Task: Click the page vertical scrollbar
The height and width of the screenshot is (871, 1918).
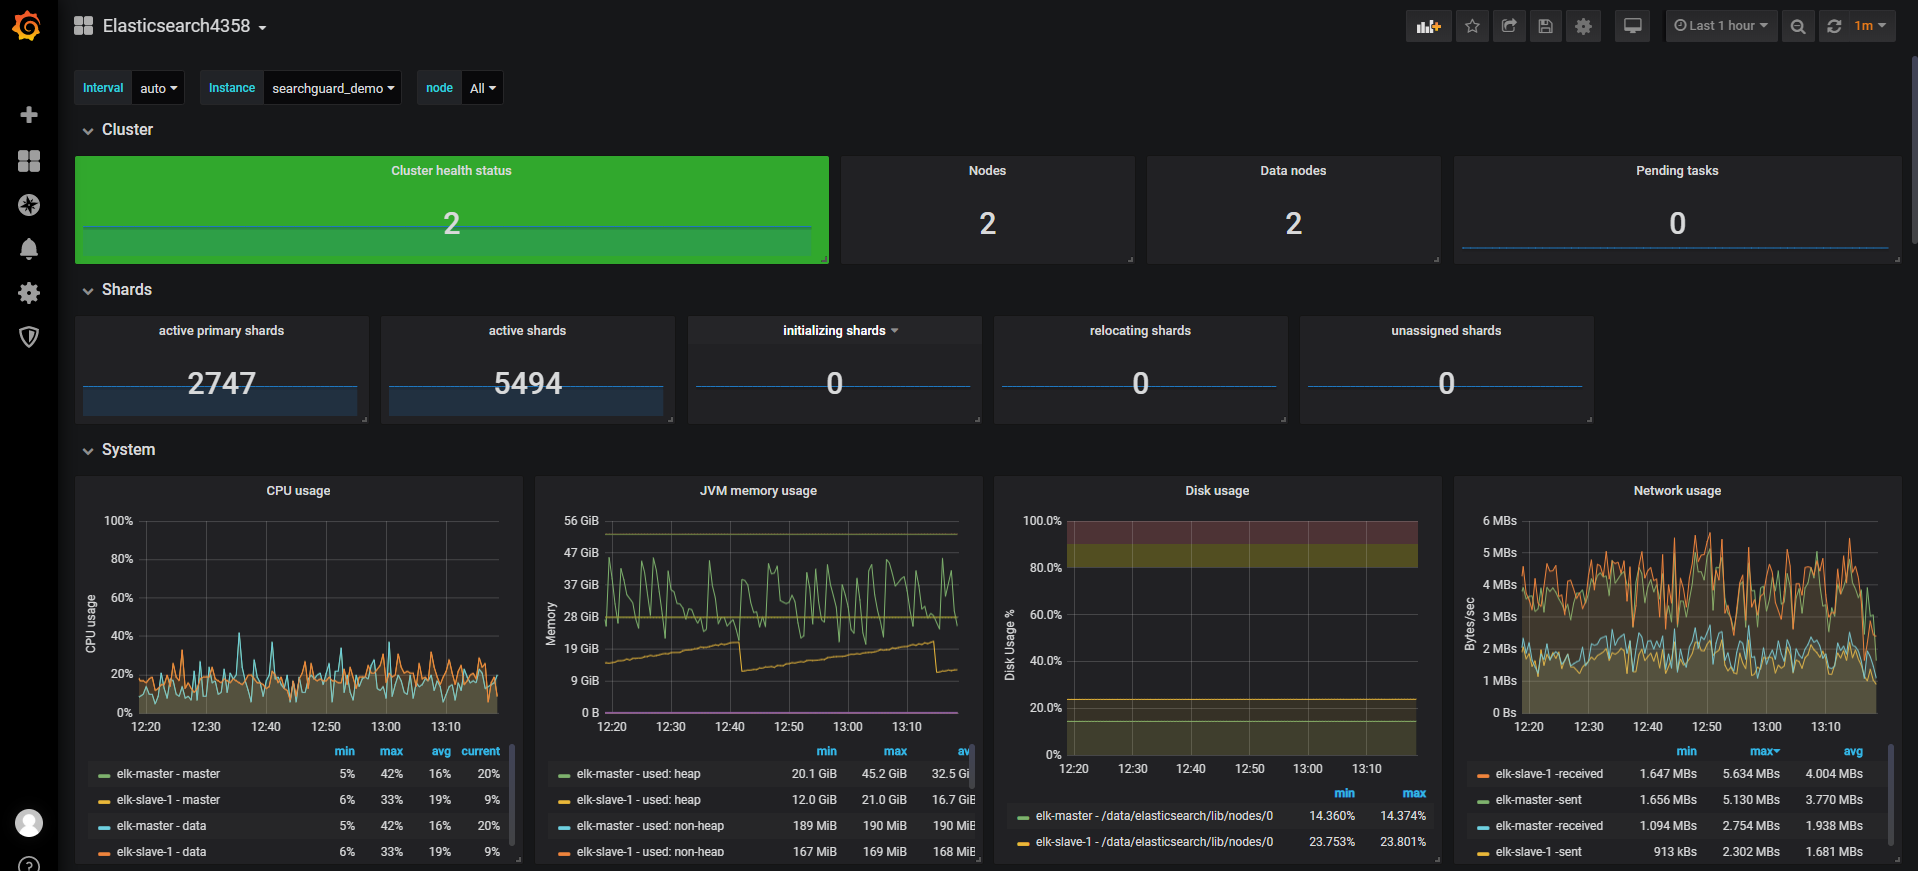Action: [x=1914, y=150]
